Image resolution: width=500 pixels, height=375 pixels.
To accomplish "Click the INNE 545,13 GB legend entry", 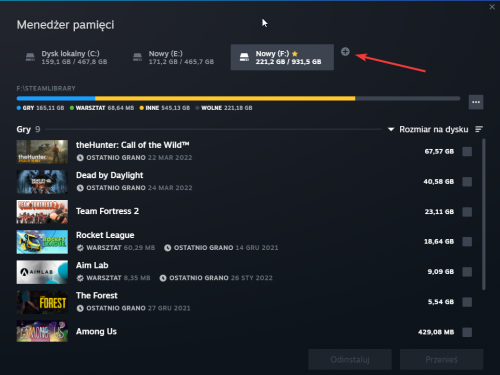I will pos(165,108).
